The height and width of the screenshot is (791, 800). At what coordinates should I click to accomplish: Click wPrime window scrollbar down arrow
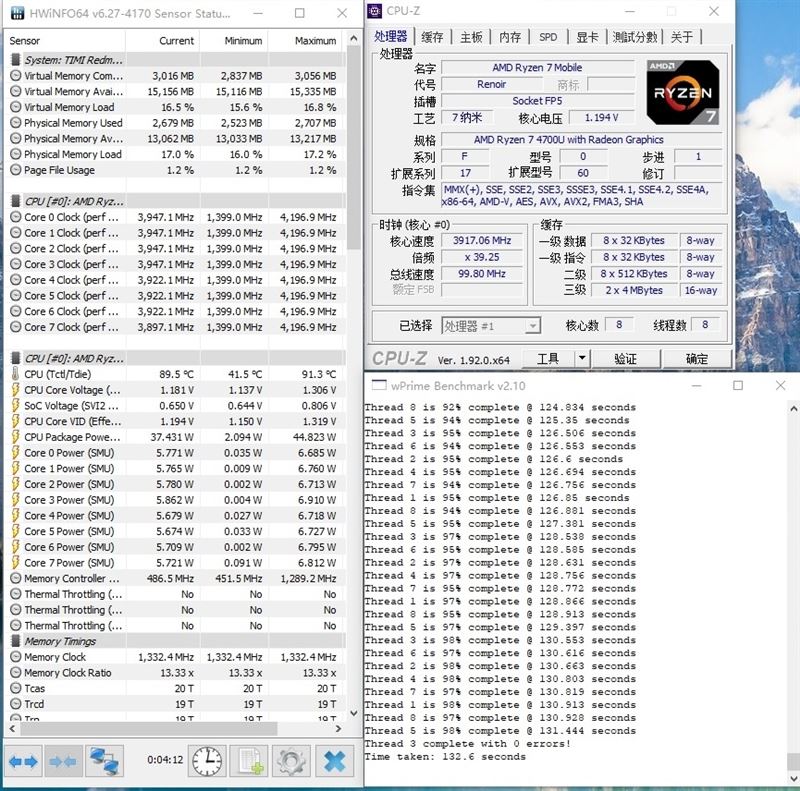tap(793, 779)
